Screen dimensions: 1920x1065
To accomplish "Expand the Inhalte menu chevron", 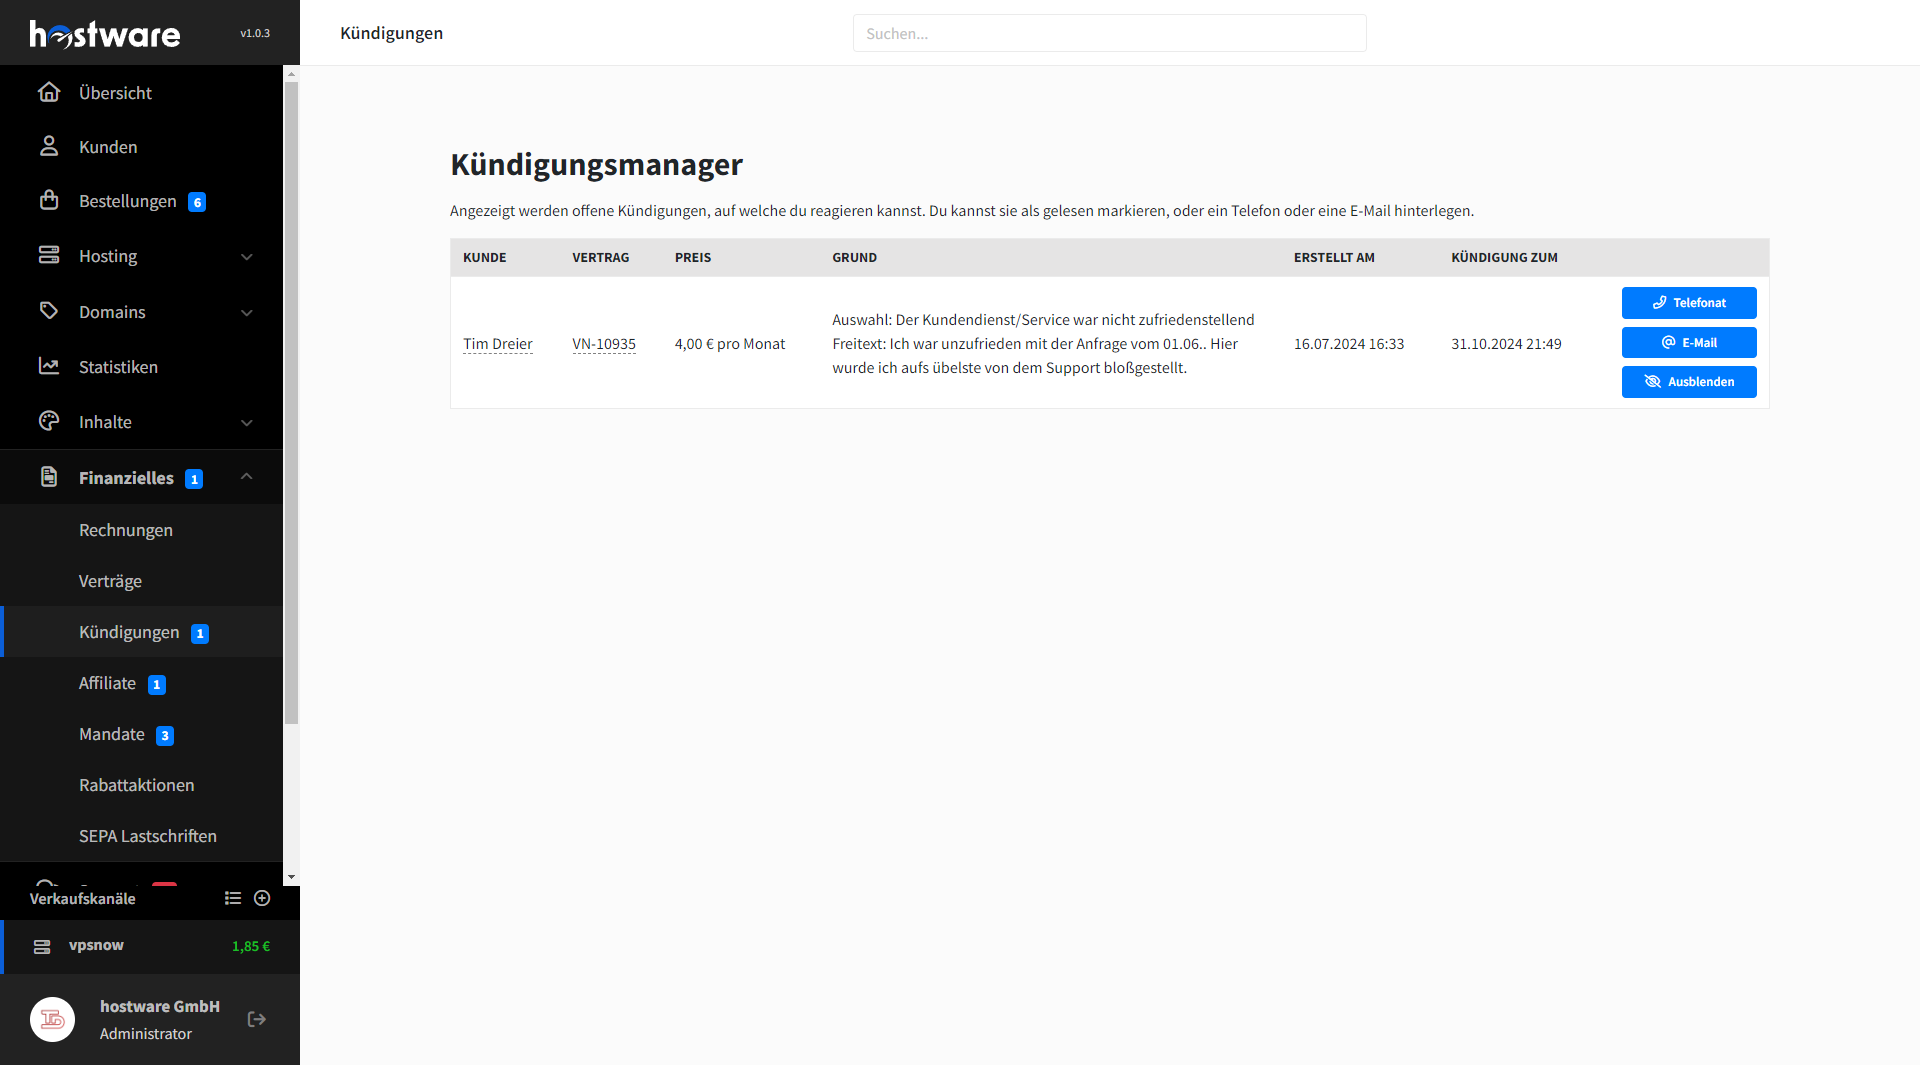I will click(x=247, y=423).
